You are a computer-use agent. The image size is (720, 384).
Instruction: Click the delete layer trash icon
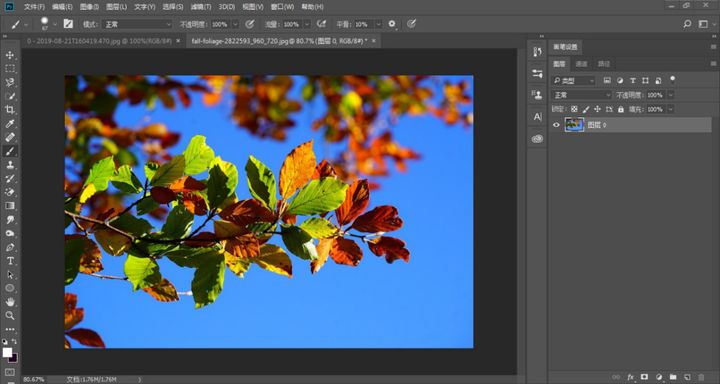tap(701, 377)
